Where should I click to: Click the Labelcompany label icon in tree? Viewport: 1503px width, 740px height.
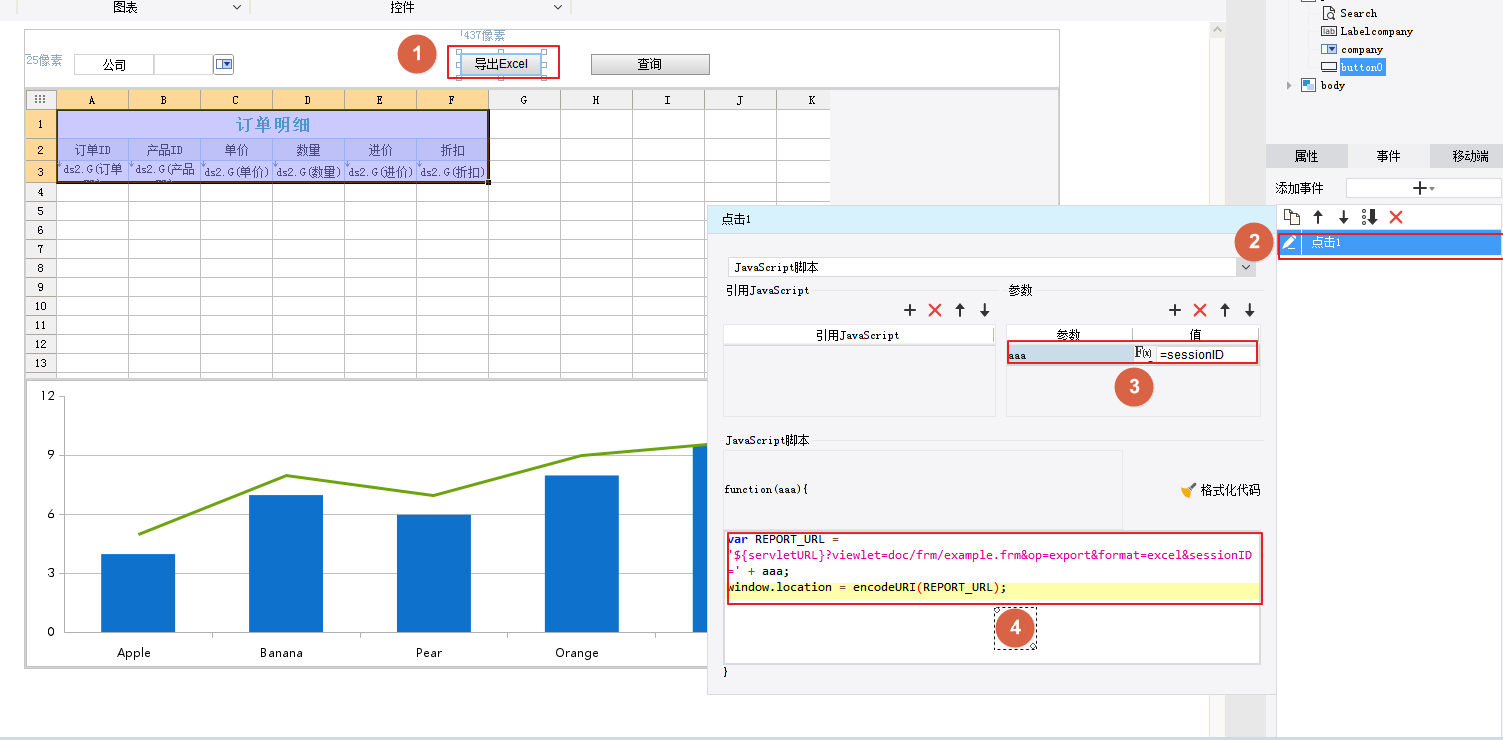point(1329,31)
